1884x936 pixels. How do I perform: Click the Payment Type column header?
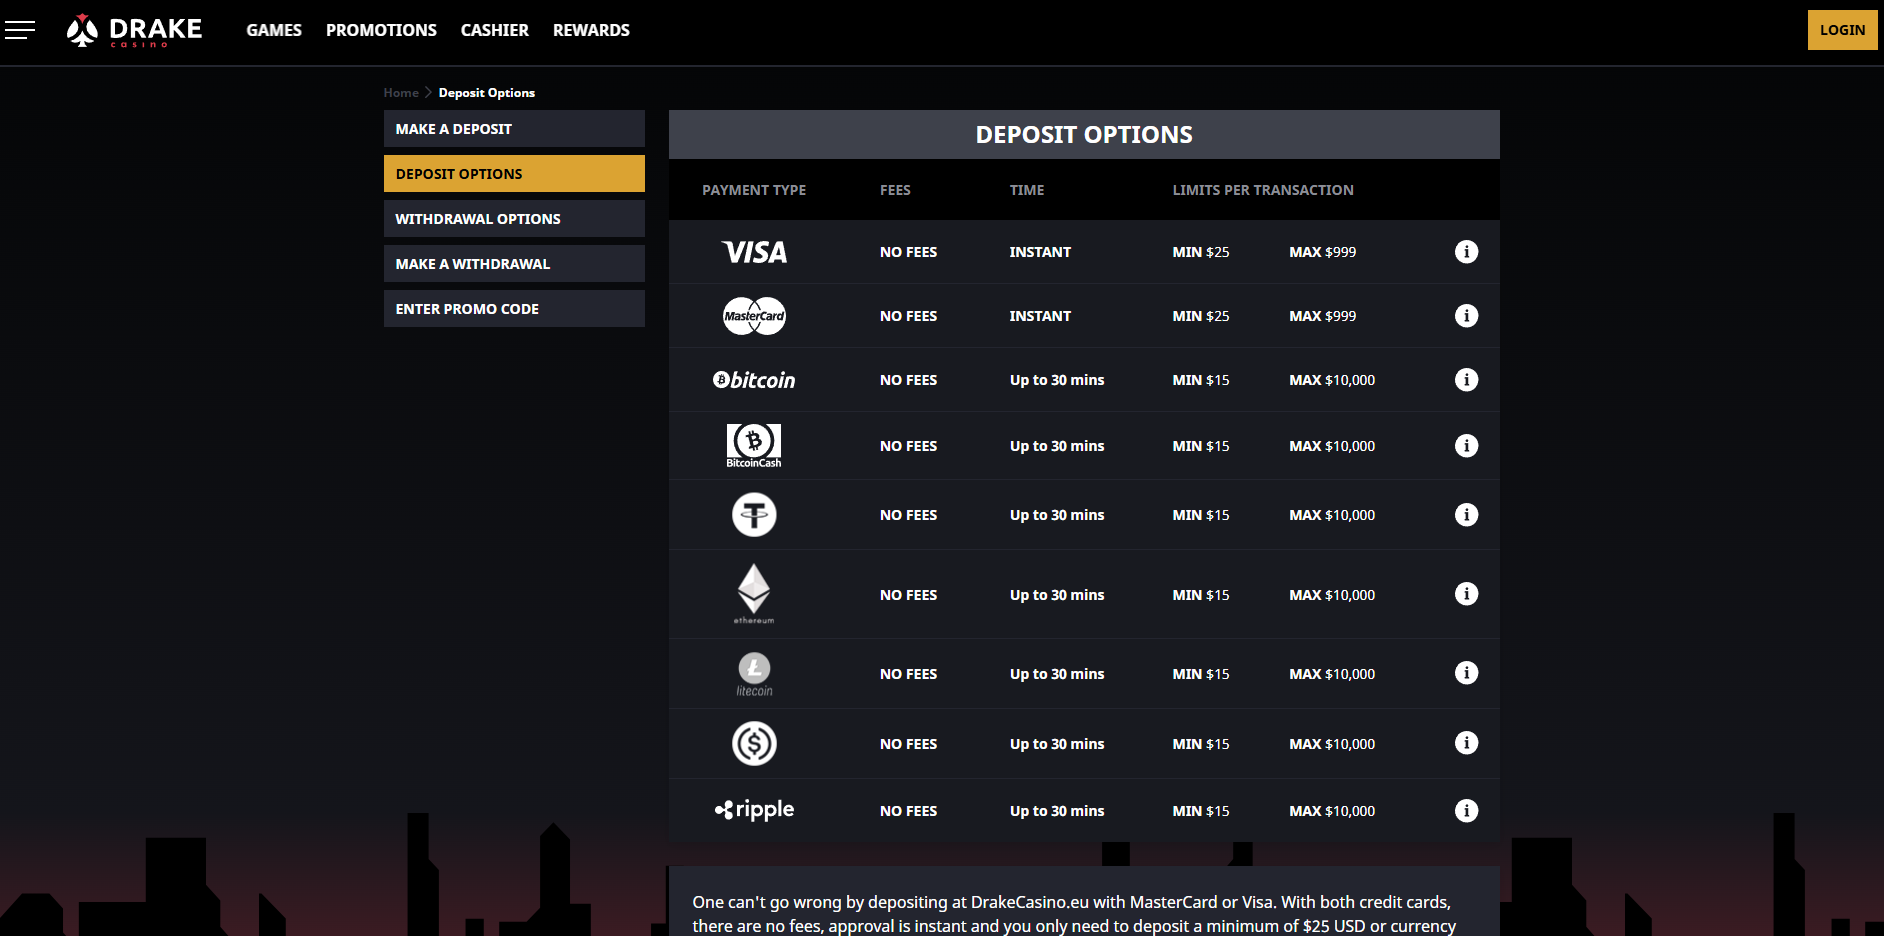(x=754, y=190)
